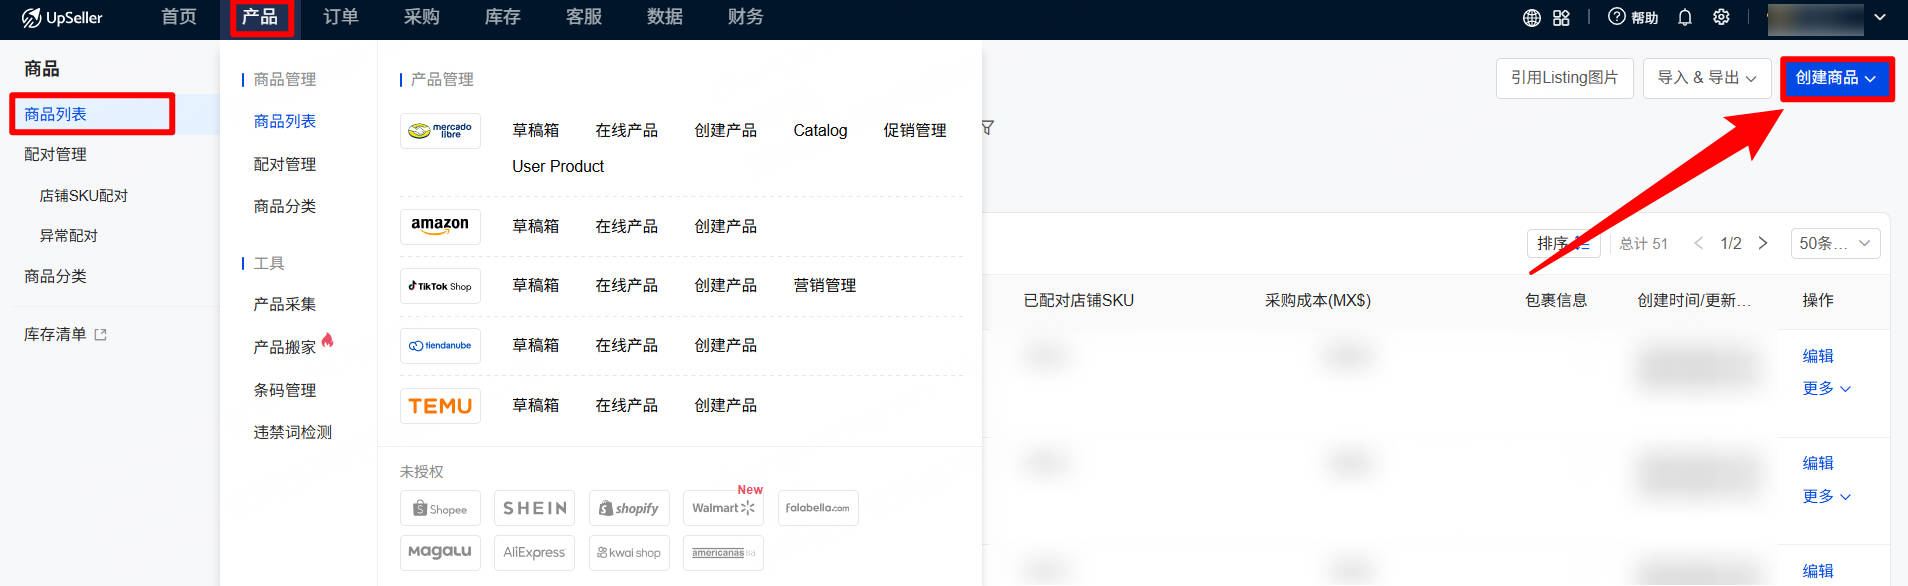Viewport: 1908px width, 586px height.
Task: Go to the previous page arrow
Action: (x=1698, y=243)
